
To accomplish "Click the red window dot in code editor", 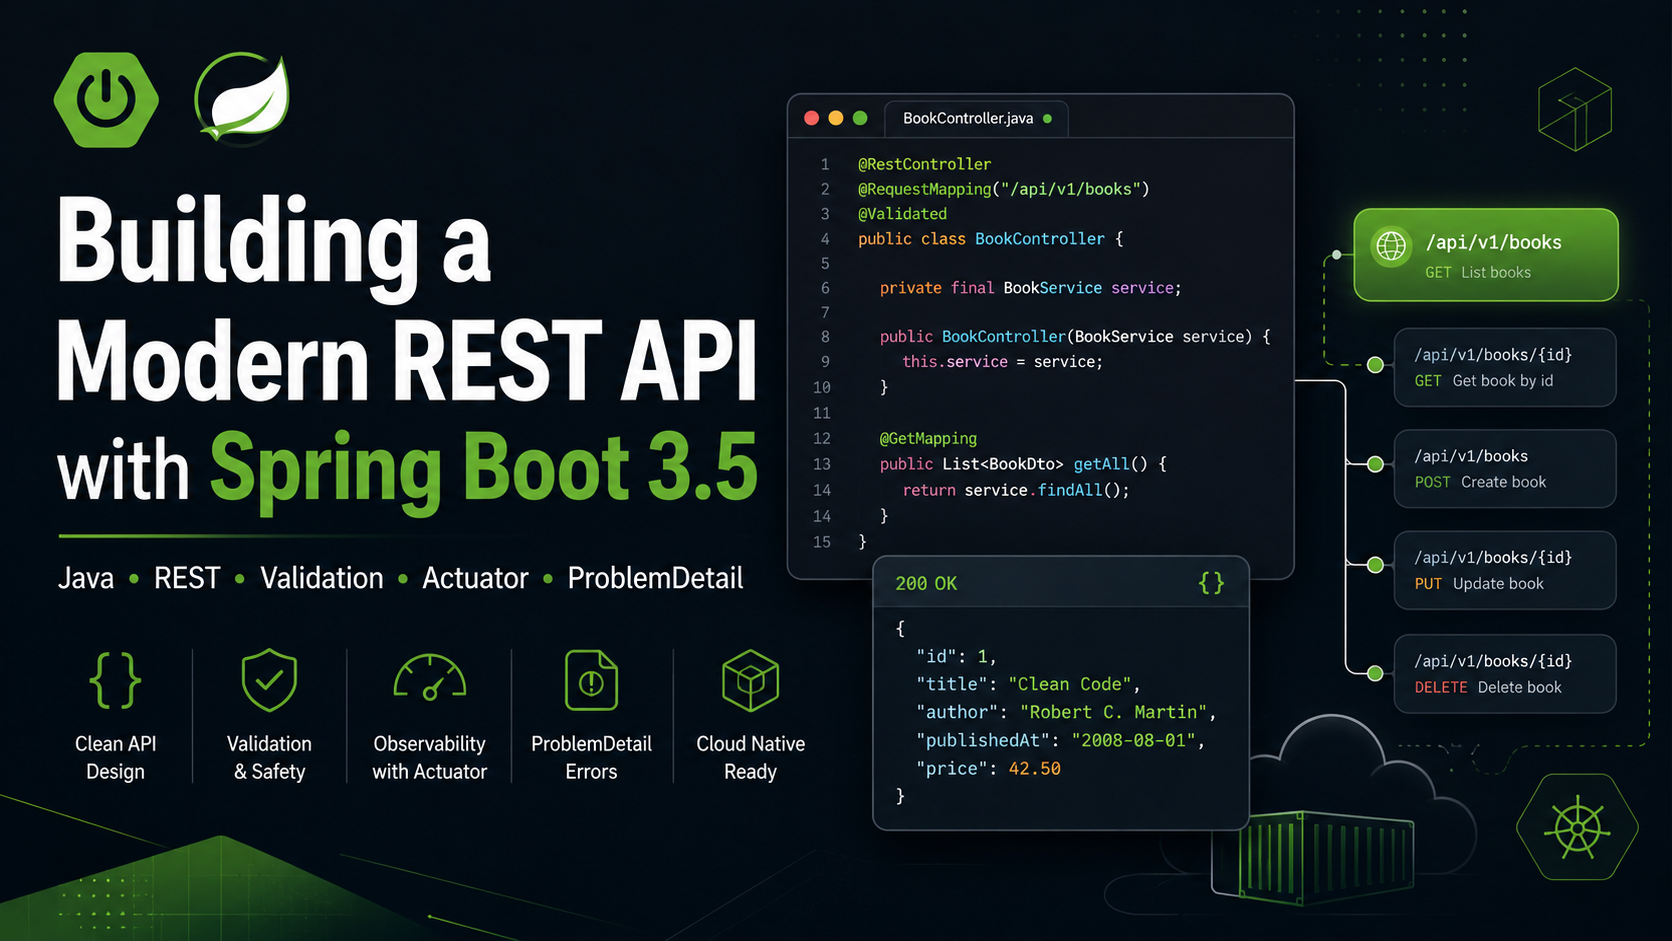I will tap(811, 118).
